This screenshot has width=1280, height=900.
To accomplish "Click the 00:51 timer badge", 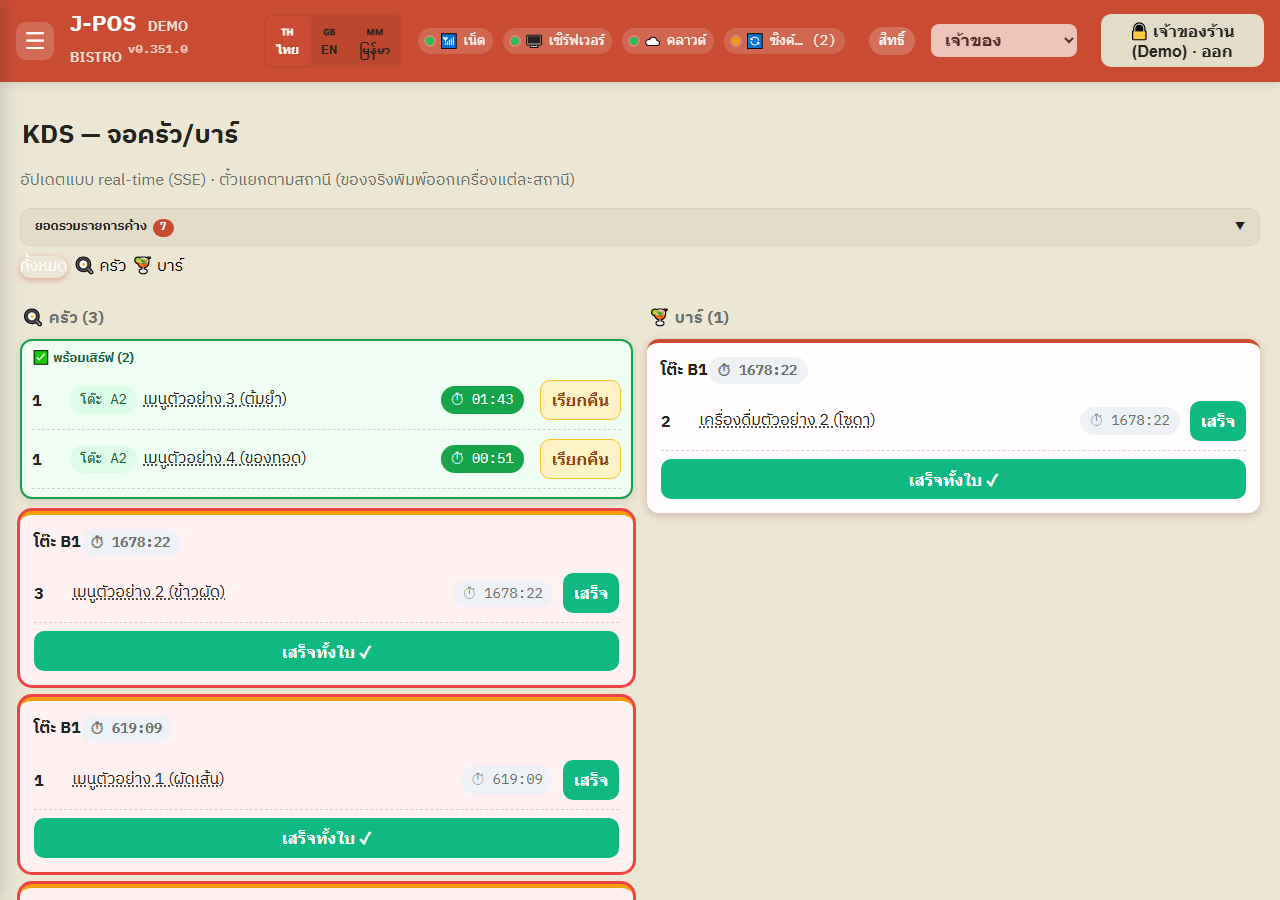I will click(x=482, y=459).
